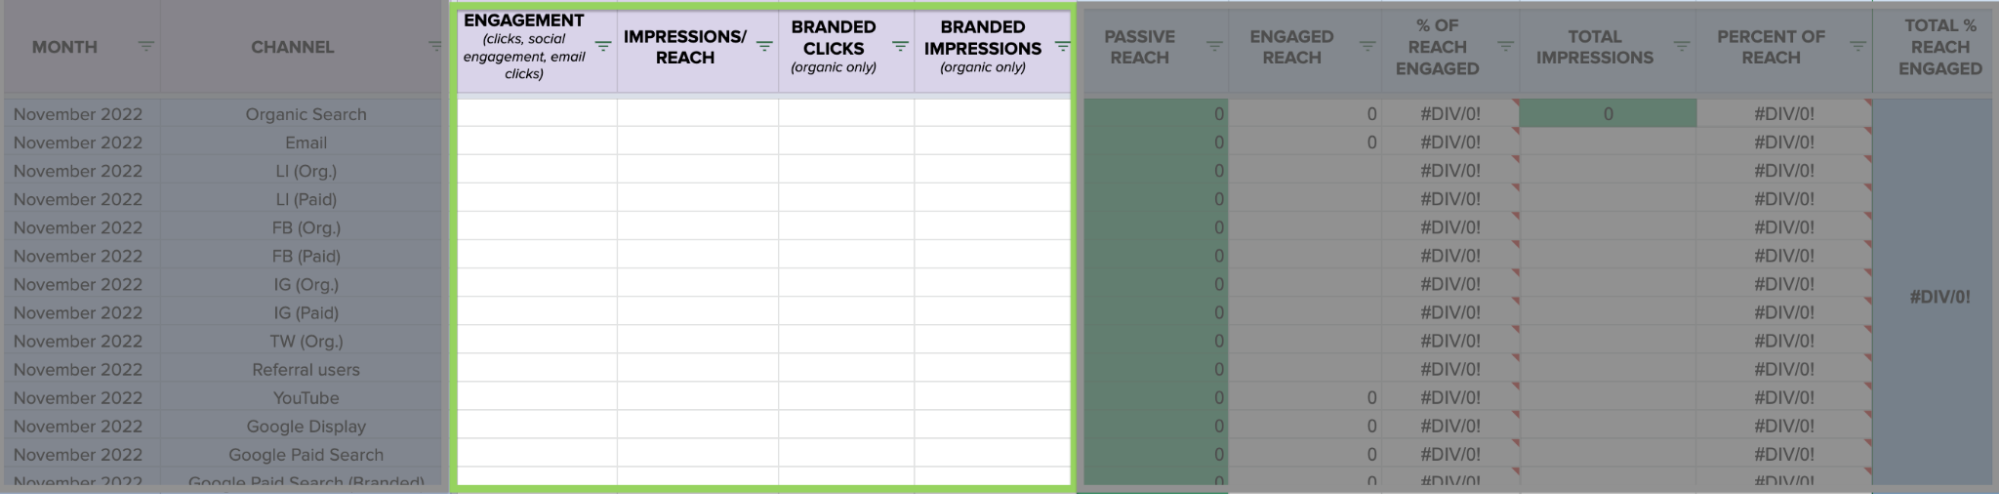Open the BRANDED CLICKS filter icon
Viewport: 1999px width, 494px height.
[x=900, y=46]
